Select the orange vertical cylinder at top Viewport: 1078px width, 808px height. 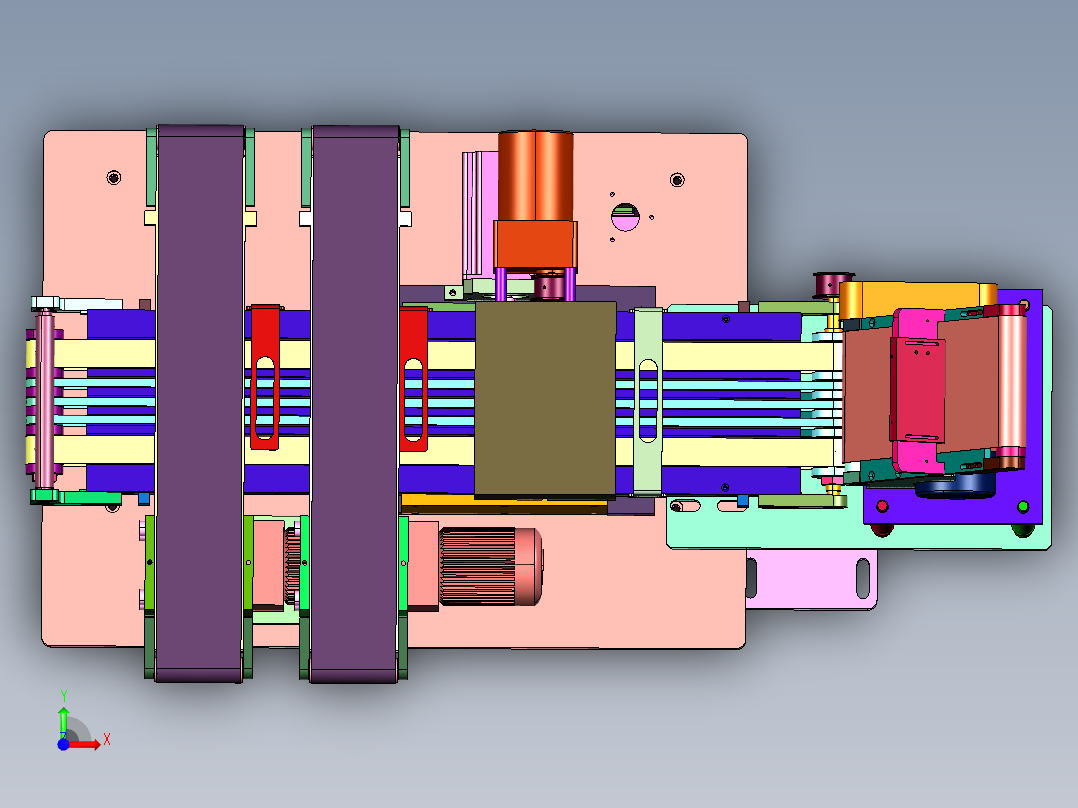click(536, 175)
